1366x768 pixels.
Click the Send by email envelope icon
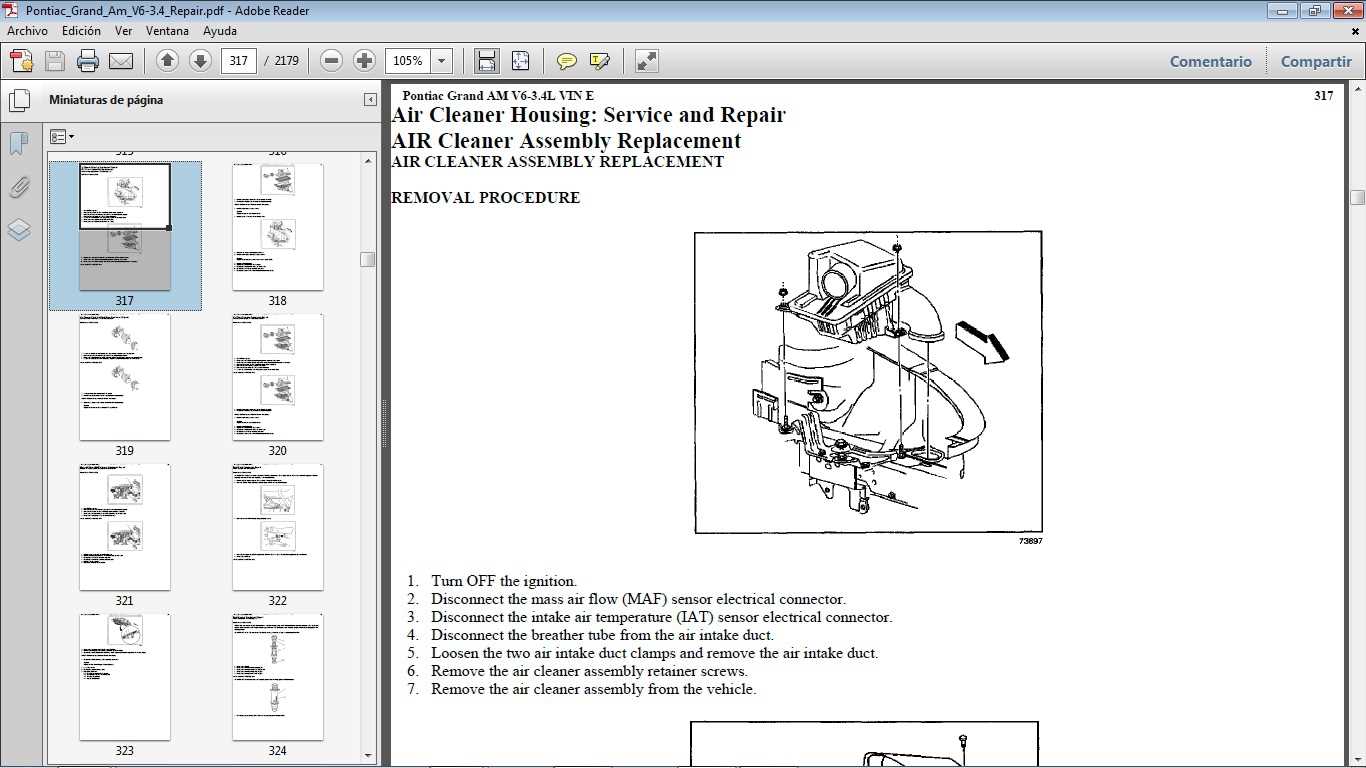click(x=121, y=61)
